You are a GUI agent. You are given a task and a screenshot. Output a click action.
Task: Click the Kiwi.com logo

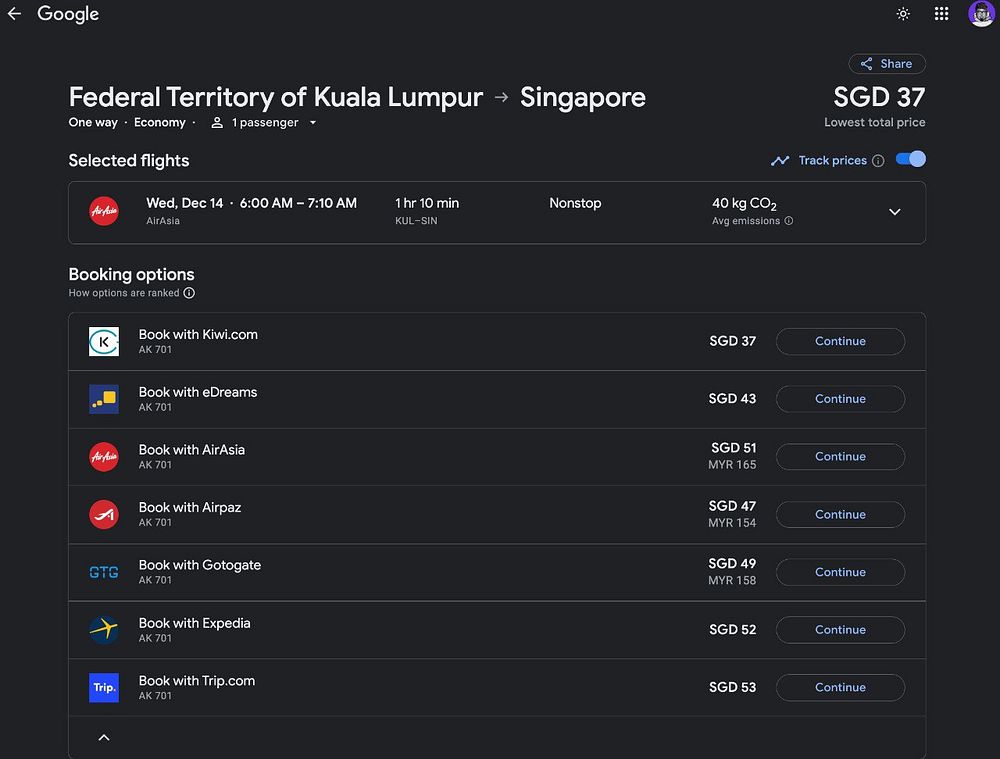(104, 342)
